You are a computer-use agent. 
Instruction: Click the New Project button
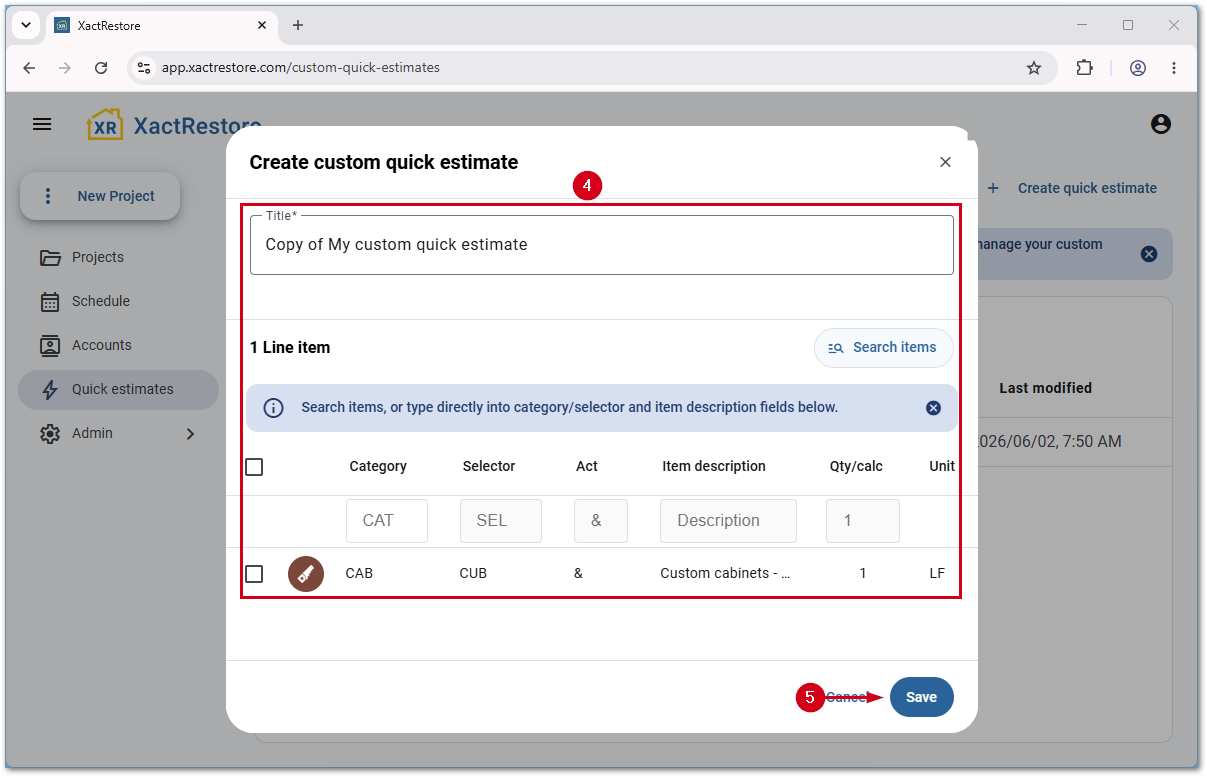[x=100, y=196]
